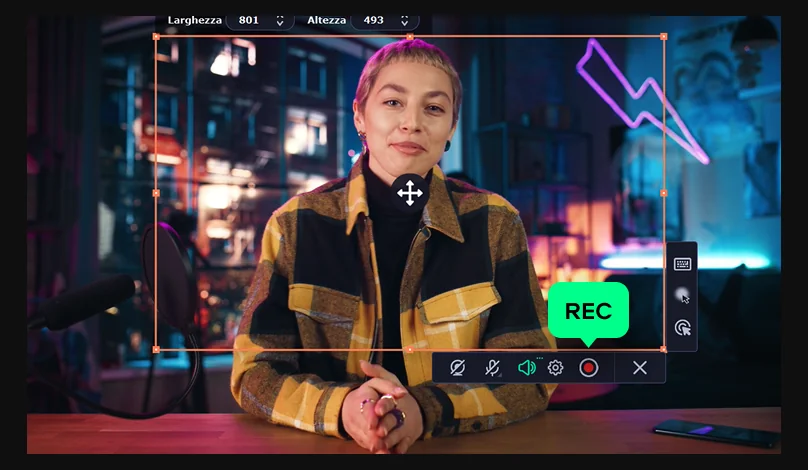Click the top-left corner resize handle

coord(156,37)
